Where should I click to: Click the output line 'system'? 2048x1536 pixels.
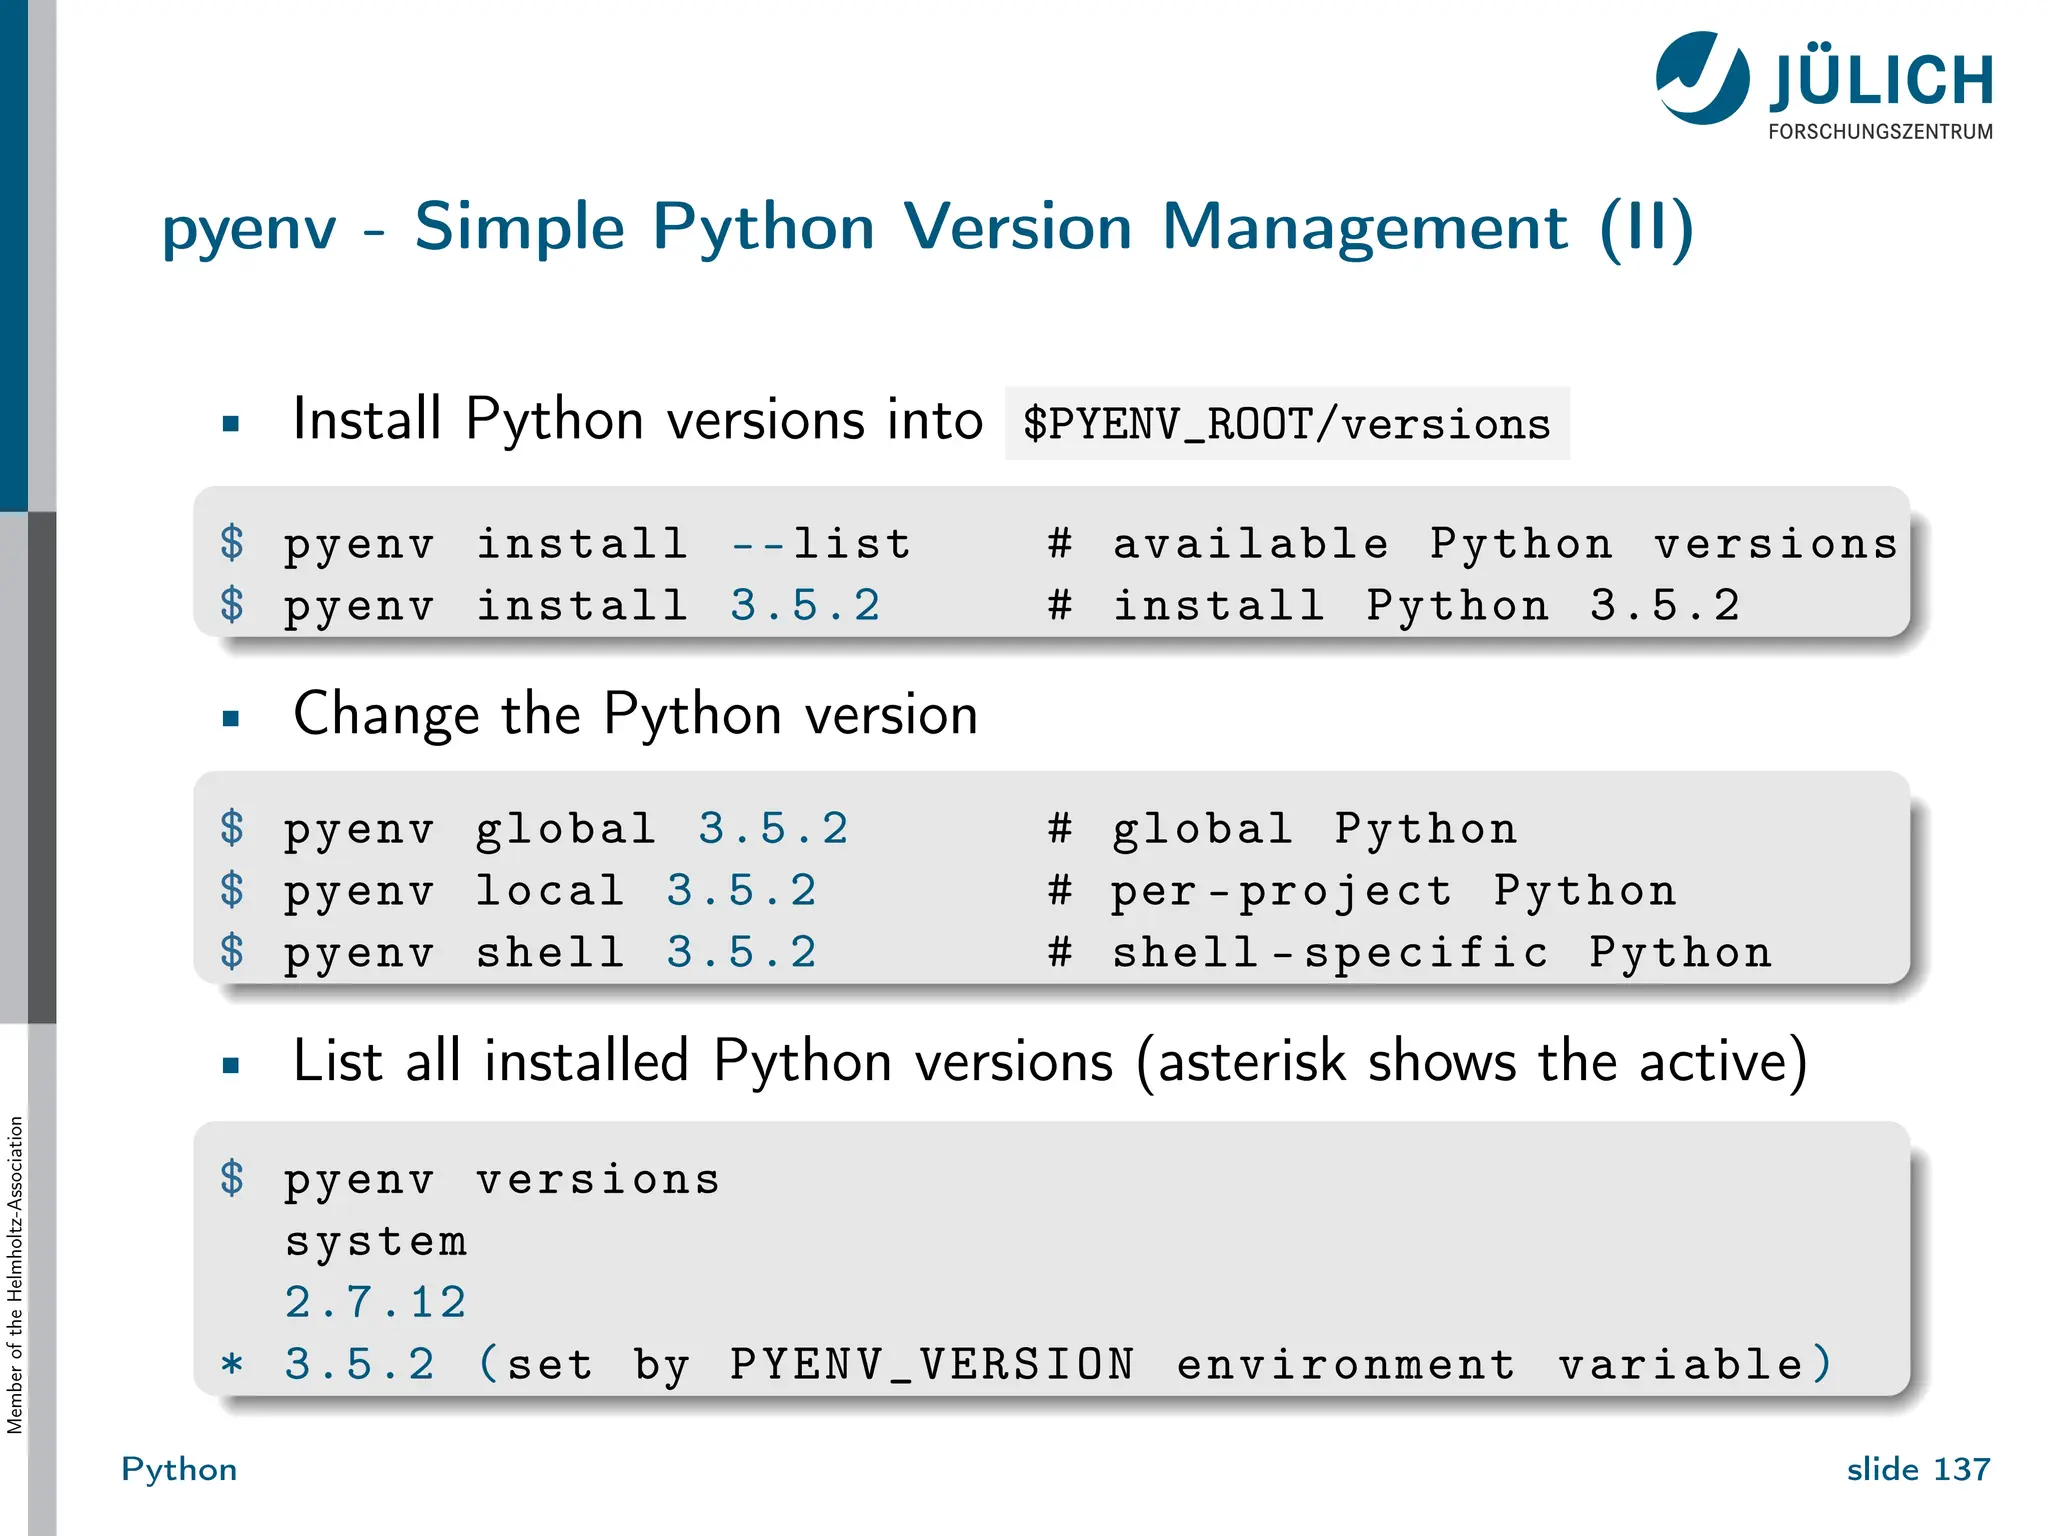coord(376,1243)
